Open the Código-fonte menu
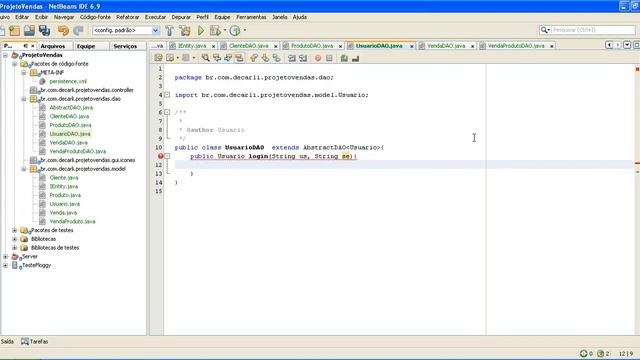 click(95, 17)
